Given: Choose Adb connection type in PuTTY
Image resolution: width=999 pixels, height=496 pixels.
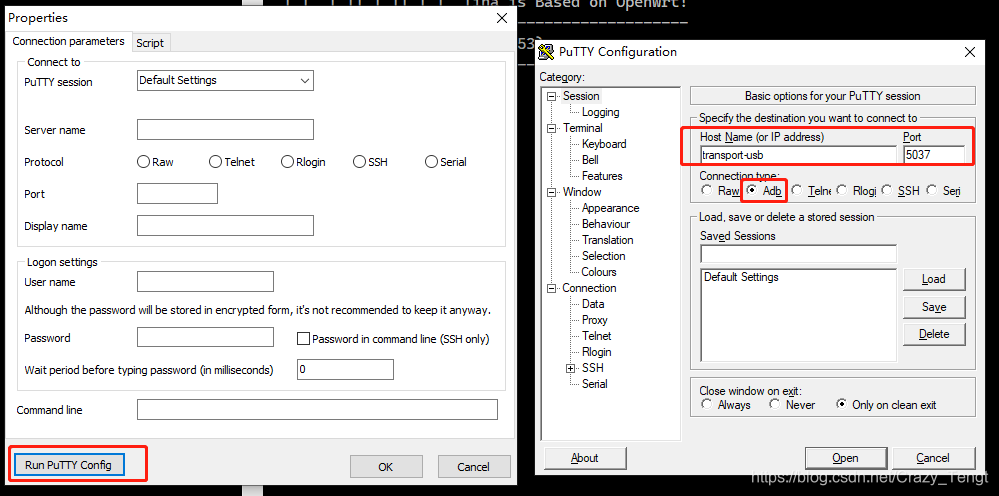Looking at the screenshot, I should click(752, 190).
